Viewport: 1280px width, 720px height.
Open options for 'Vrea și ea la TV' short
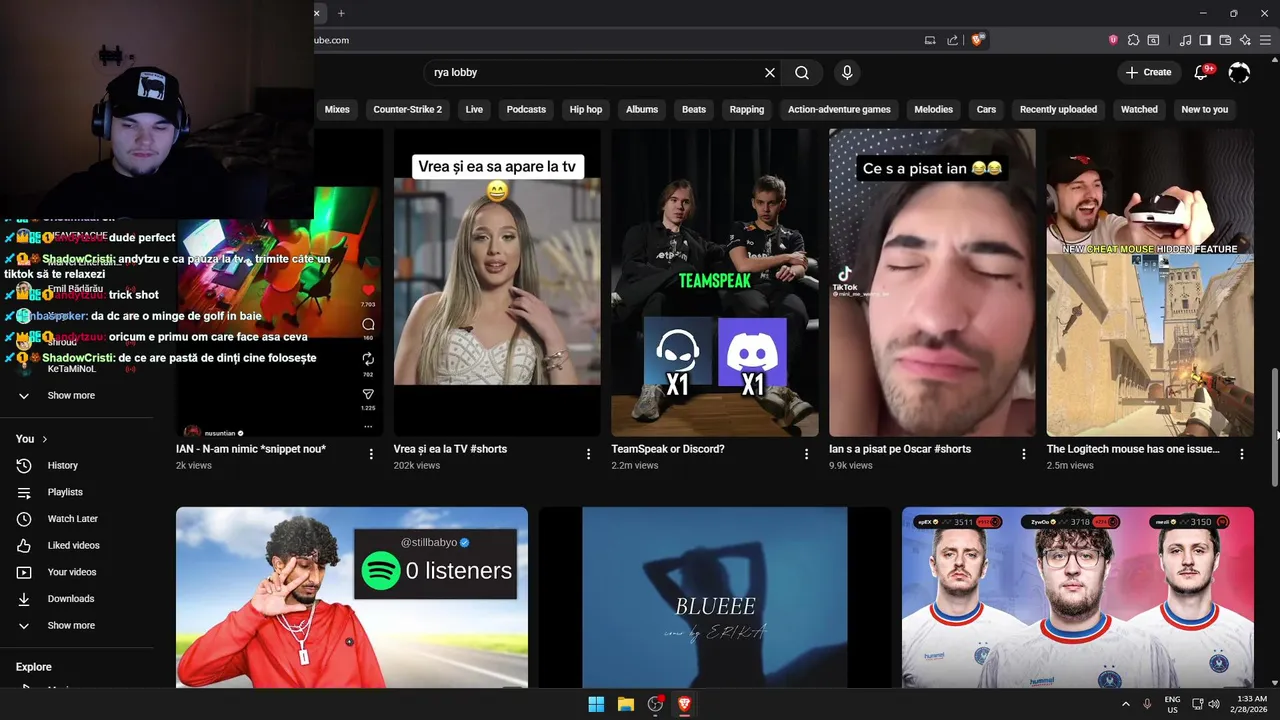(x=589, y=454)
